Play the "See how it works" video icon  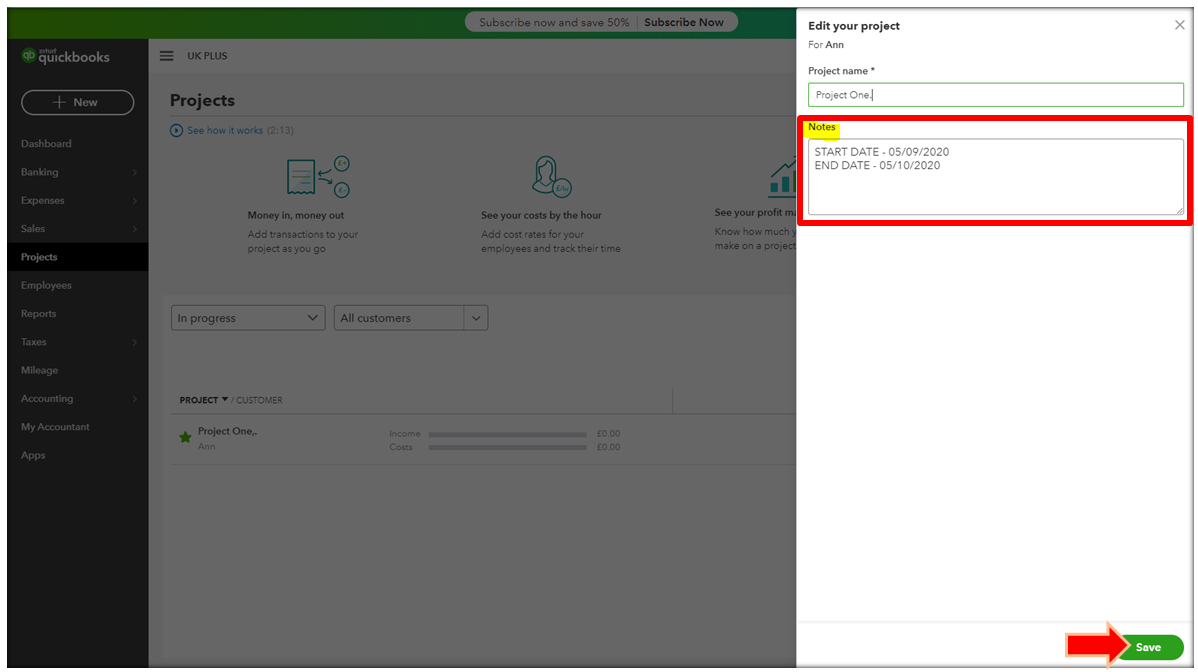(x=176, y=130)
